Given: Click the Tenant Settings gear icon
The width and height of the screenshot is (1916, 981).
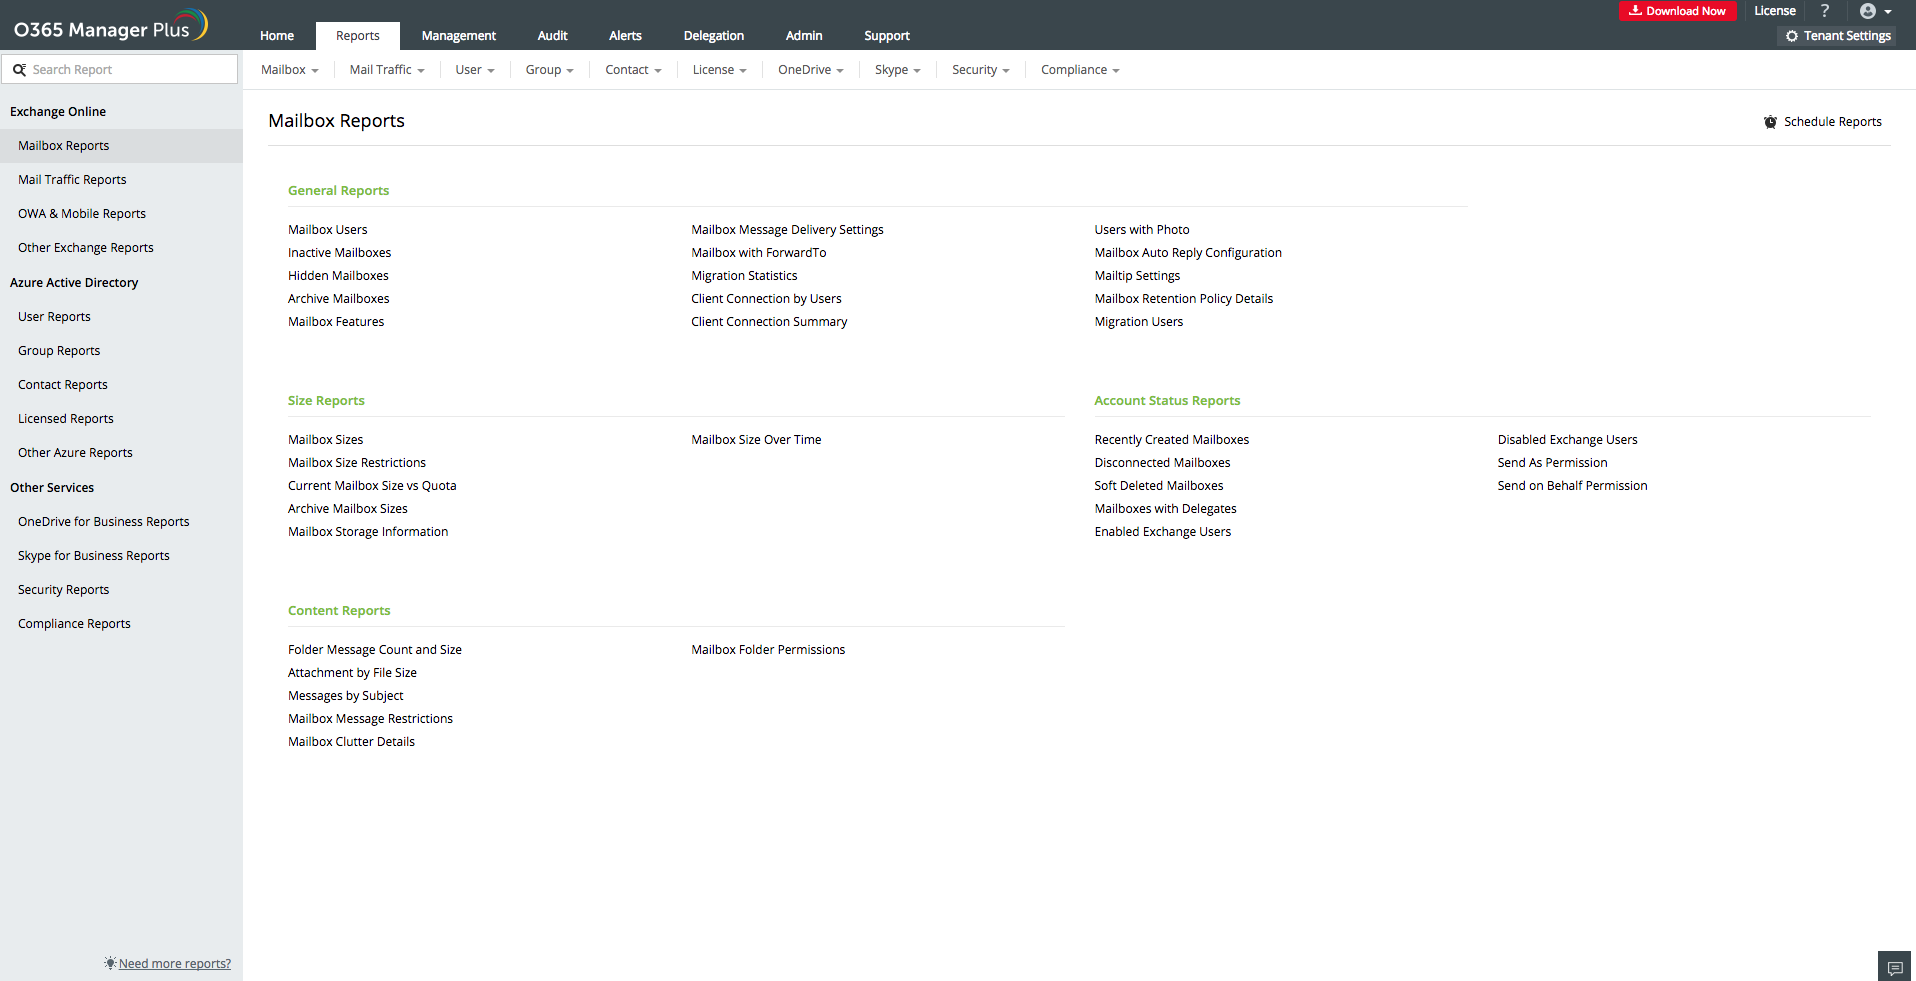Looking at the screenshot, I should point(1792,36).
